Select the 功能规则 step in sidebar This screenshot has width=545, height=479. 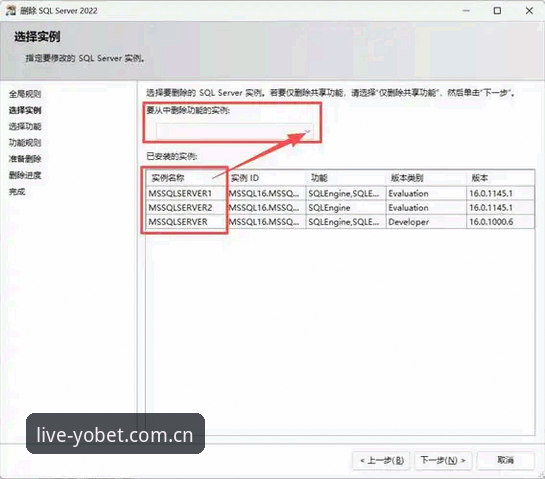pyautogui.click(x=25, y=143)
